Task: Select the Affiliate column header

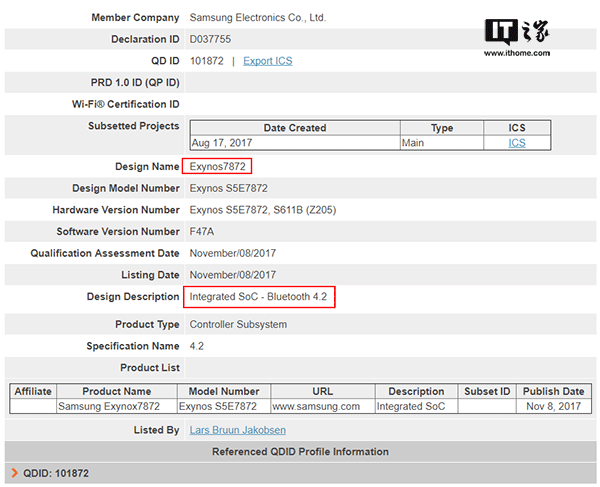Action: coord(33,391)
